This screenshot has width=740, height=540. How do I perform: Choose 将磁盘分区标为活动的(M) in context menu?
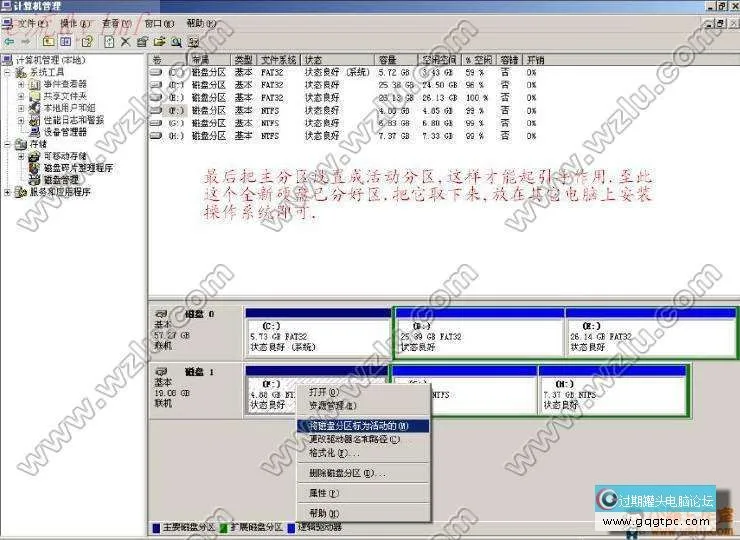coord(363,426)
